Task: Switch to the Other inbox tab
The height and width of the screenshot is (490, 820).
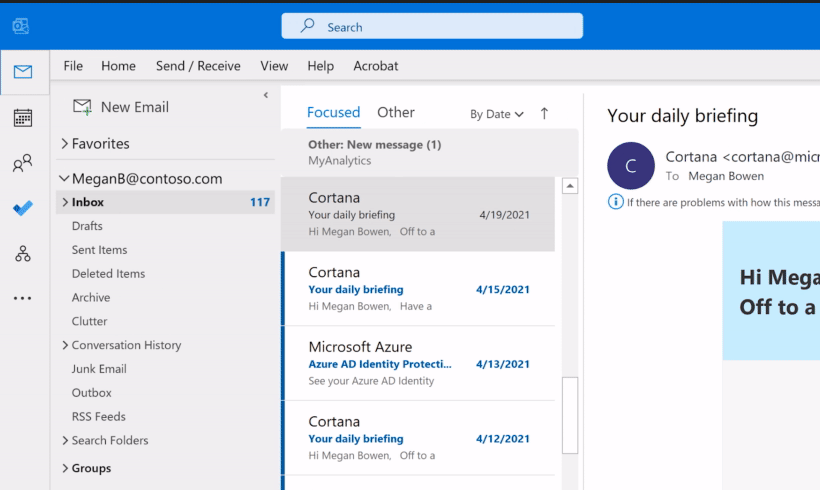Action: point(396,113)
